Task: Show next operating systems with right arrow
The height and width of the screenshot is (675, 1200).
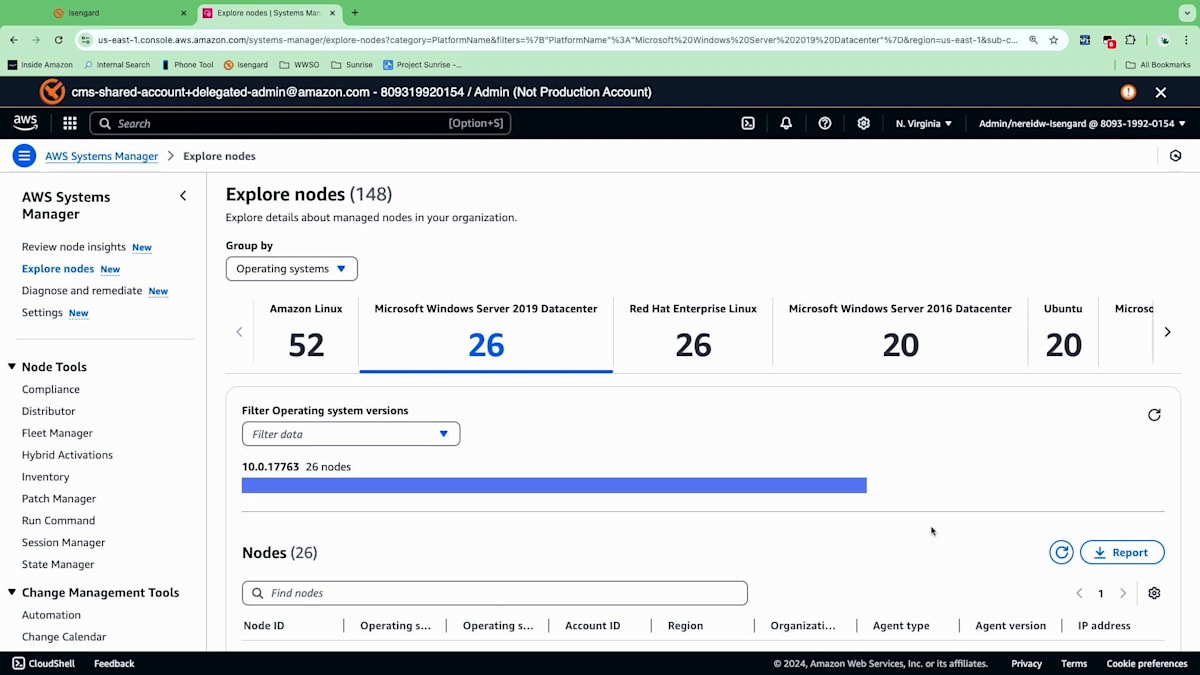Action: (1167, 332)
